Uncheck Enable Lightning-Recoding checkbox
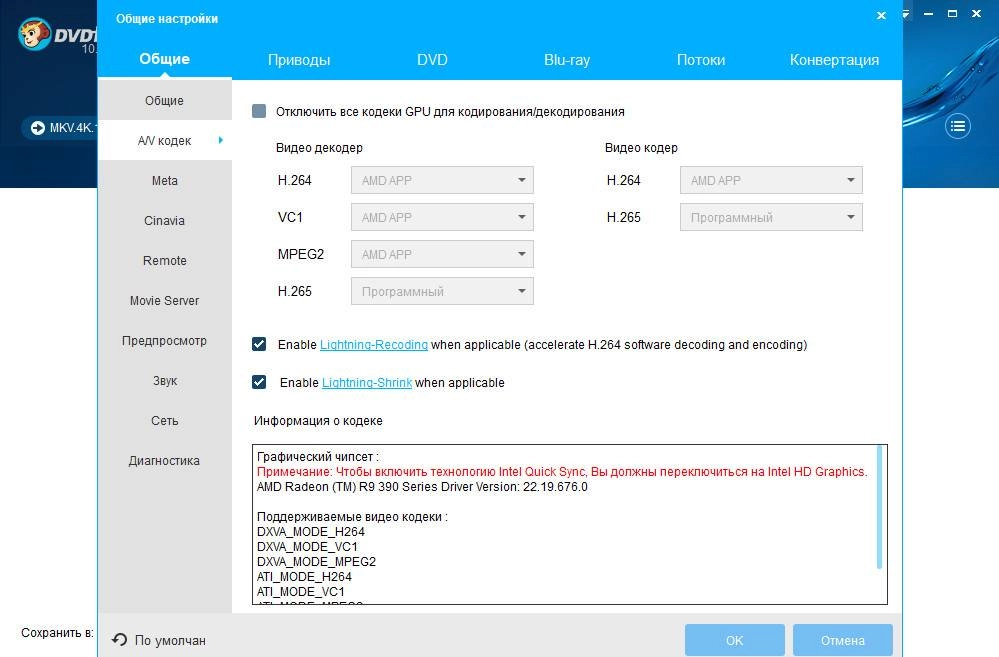 259,344
